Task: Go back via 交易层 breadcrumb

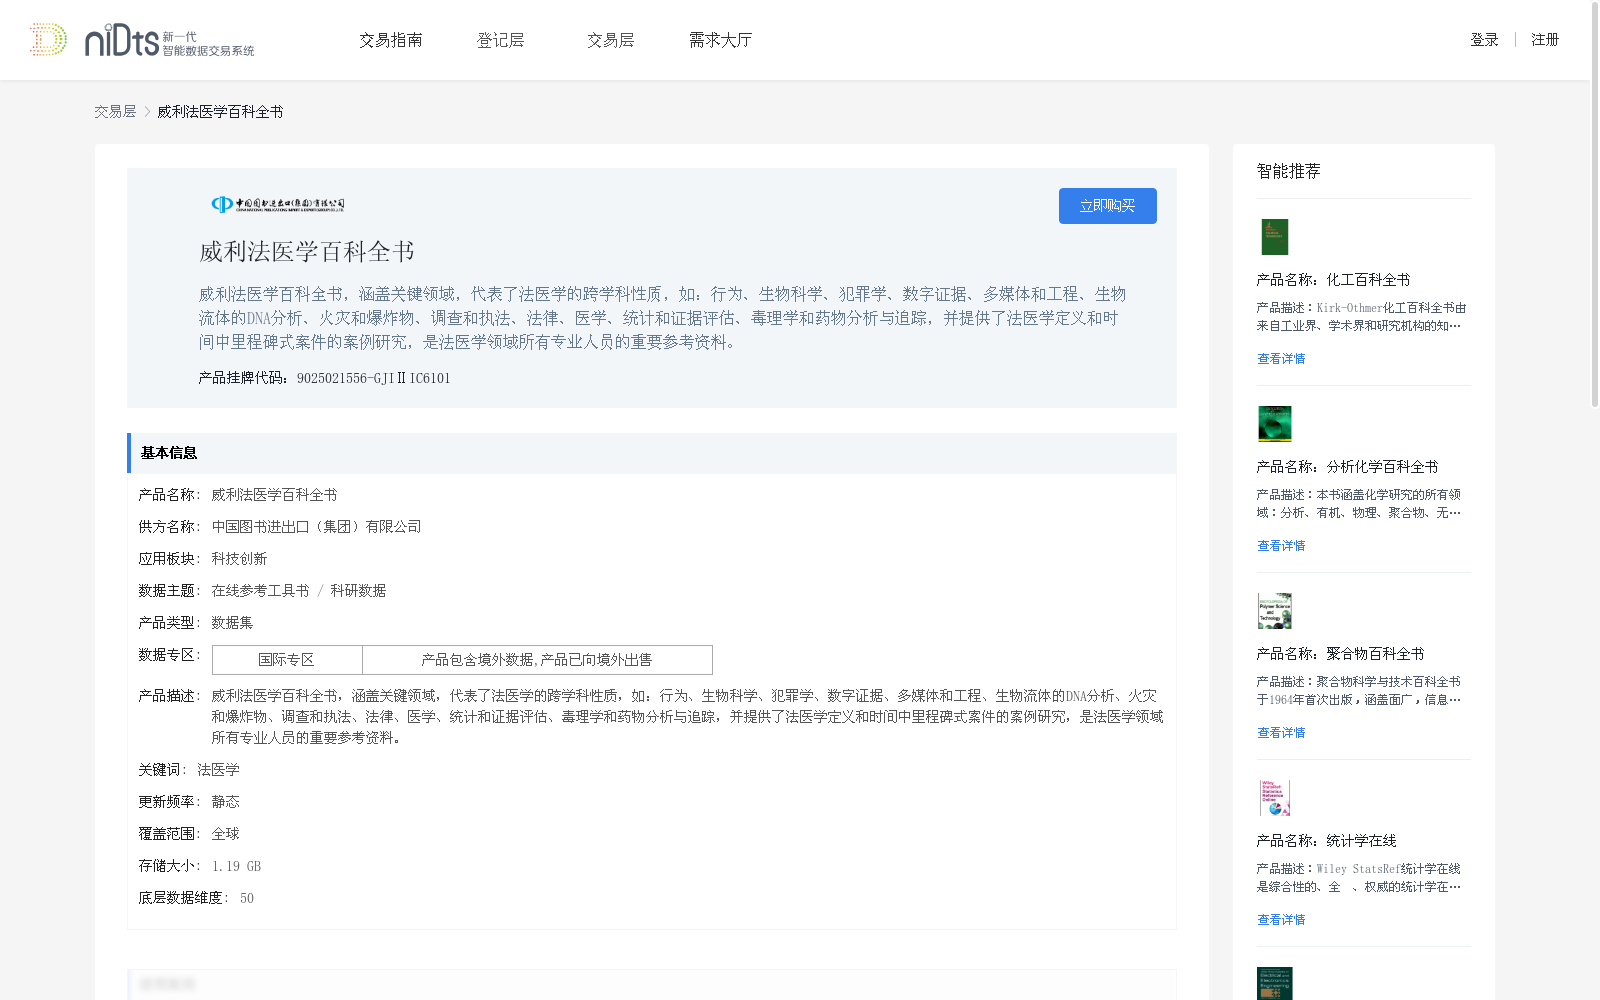Action: [115, 112]
